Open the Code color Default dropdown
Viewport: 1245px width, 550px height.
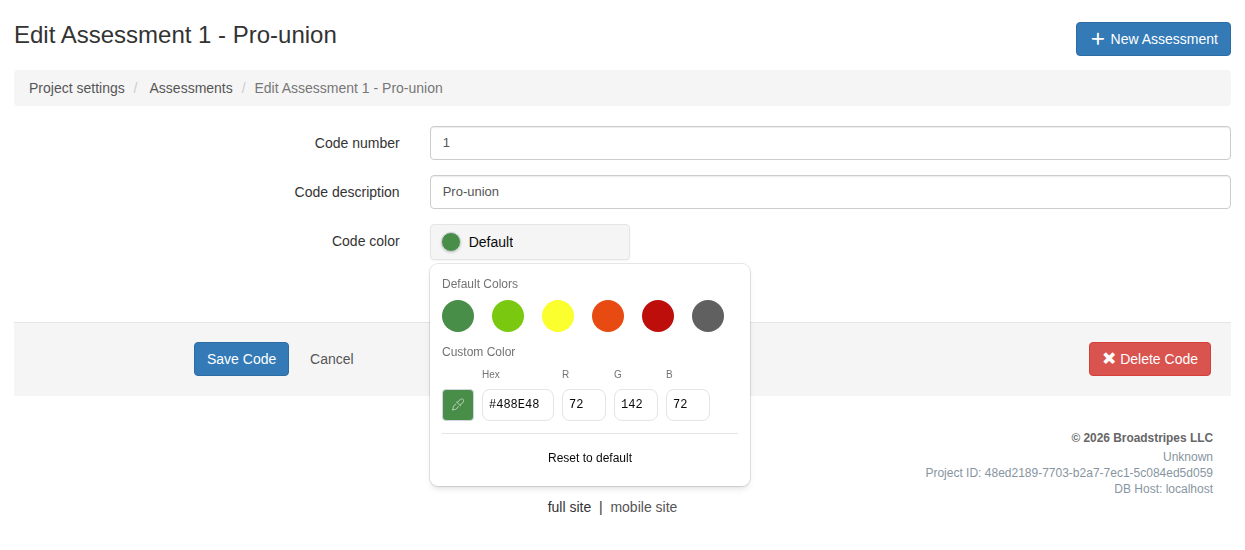click(530, 242)
